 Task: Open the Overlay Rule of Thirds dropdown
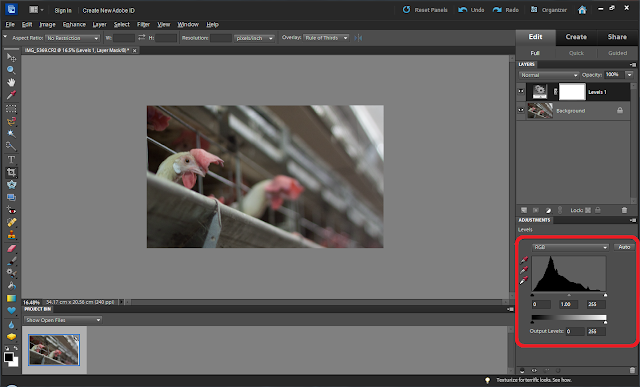327,38
